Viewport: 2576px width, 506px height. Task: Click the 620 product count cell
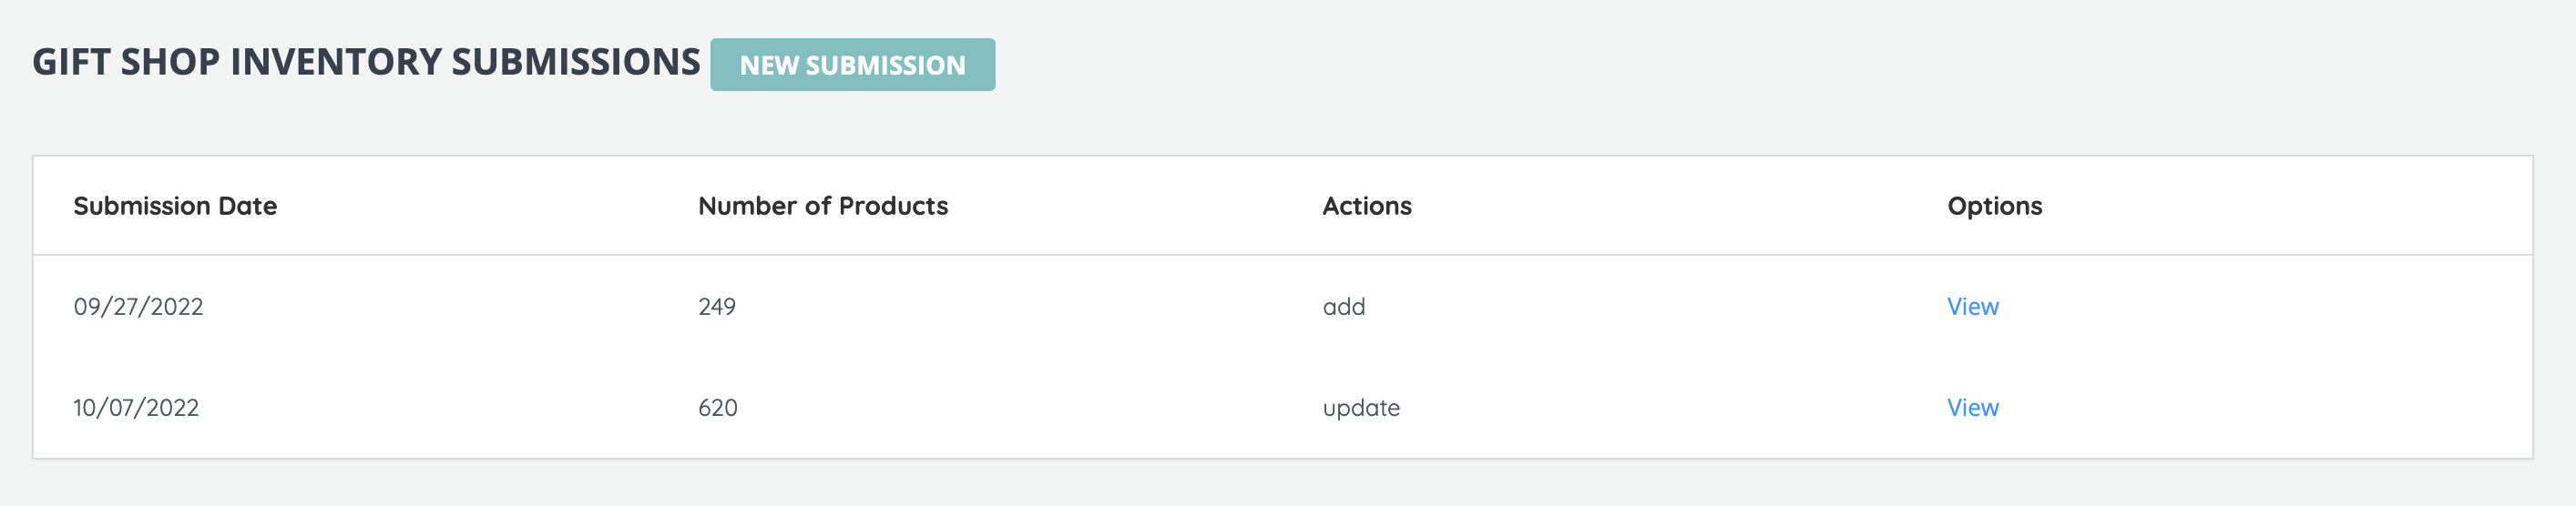point(718,408)
